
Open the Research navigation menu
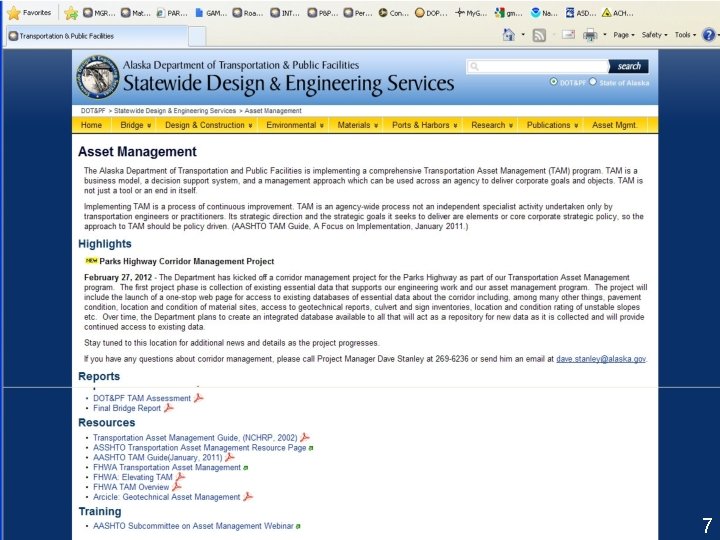(x=492, y=125)
